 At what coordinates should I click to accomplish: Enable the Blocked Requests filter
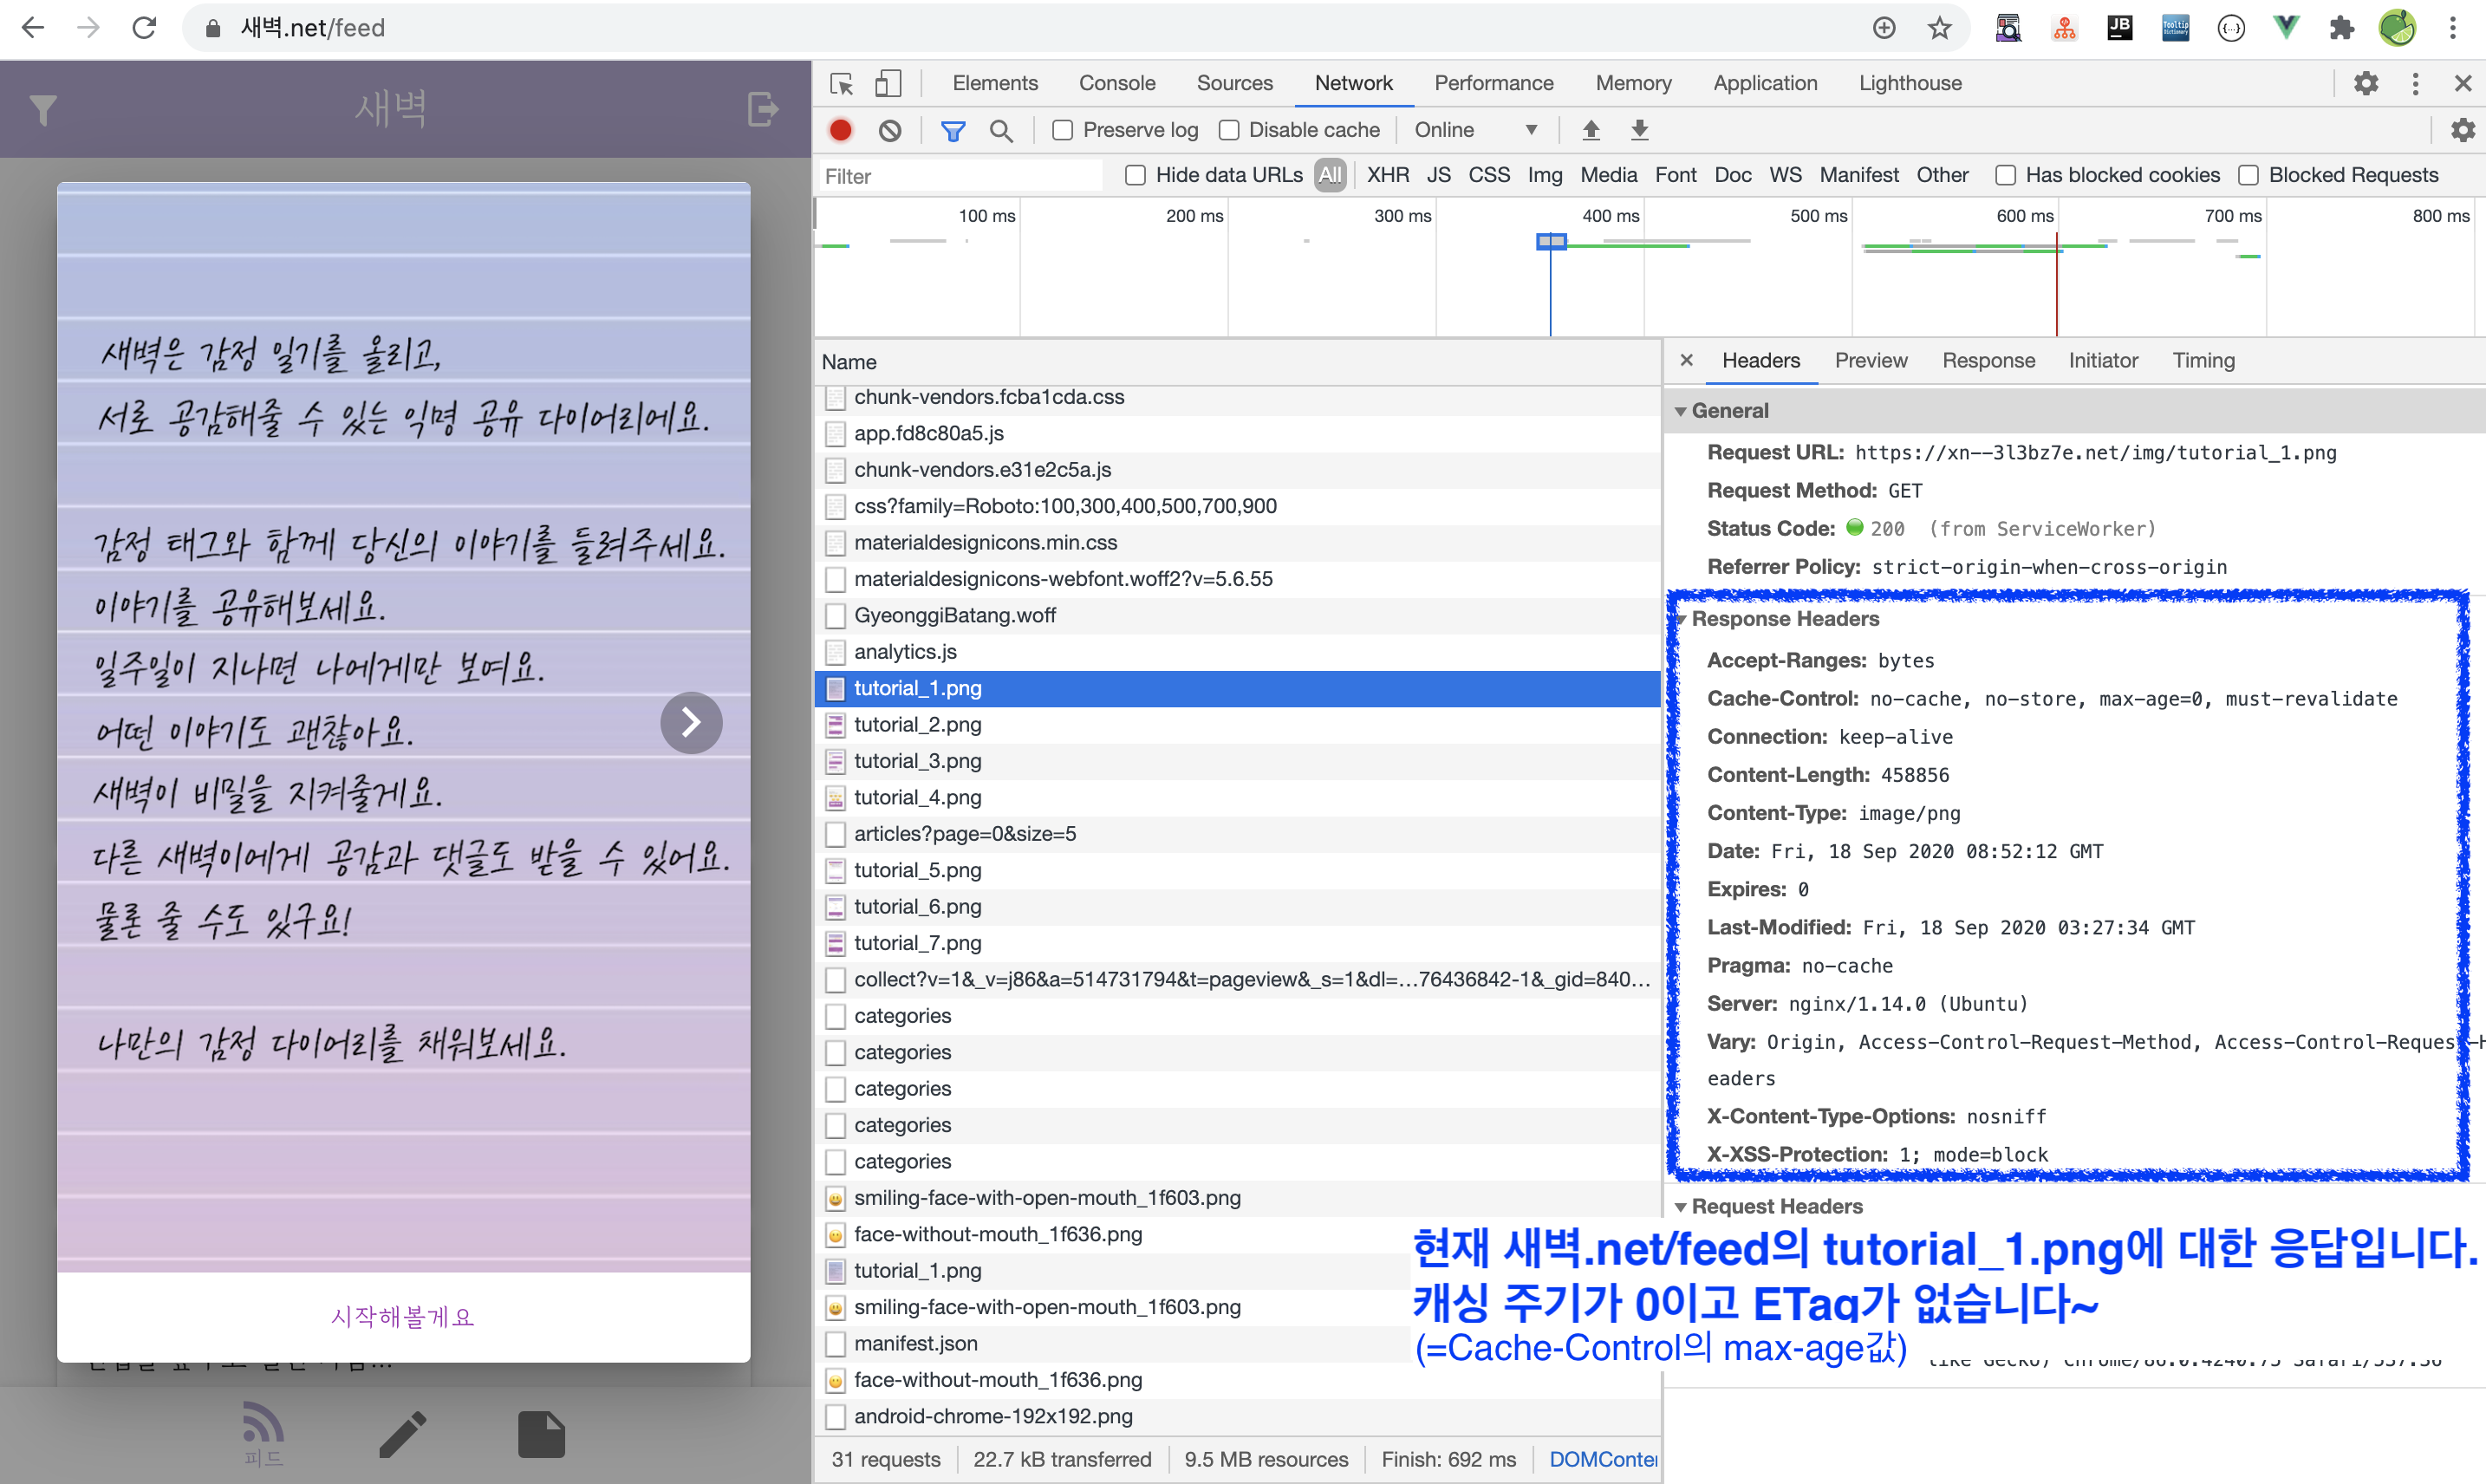pyautogui.click(x=2249, y=174)
